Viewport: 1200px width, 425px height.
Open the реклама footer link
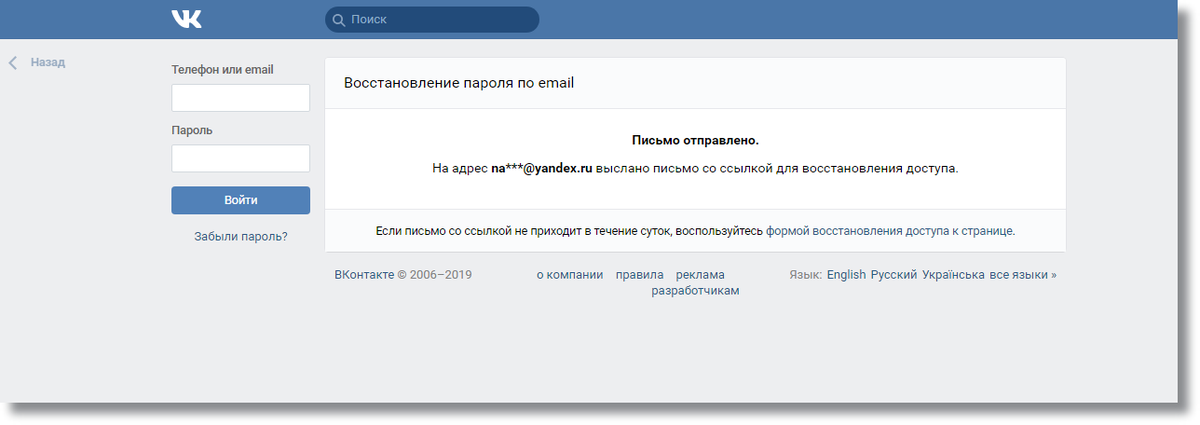[700, 275]
